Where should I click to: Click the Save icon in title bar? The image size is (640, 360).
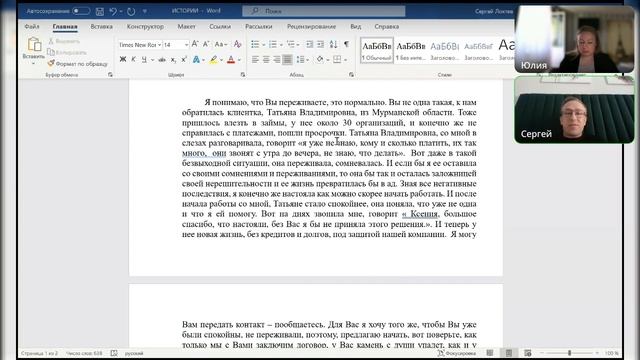tap(100, 11)
